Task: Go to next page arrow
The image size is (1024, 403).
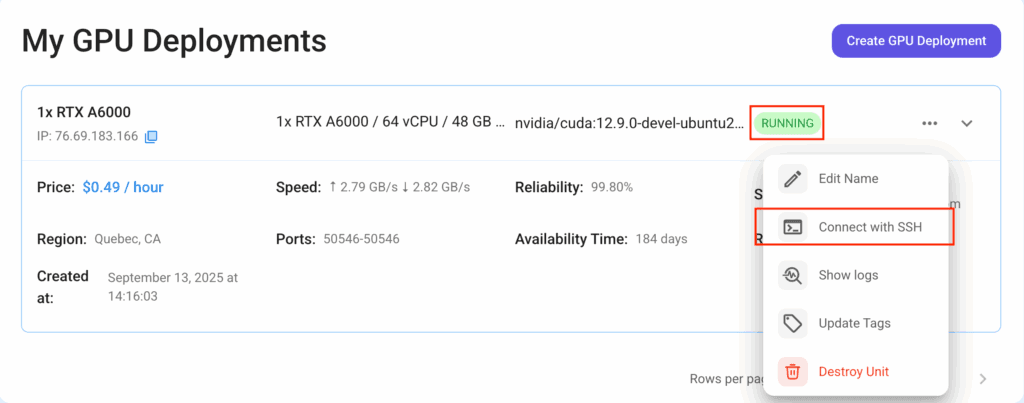Action: (983, 379)
